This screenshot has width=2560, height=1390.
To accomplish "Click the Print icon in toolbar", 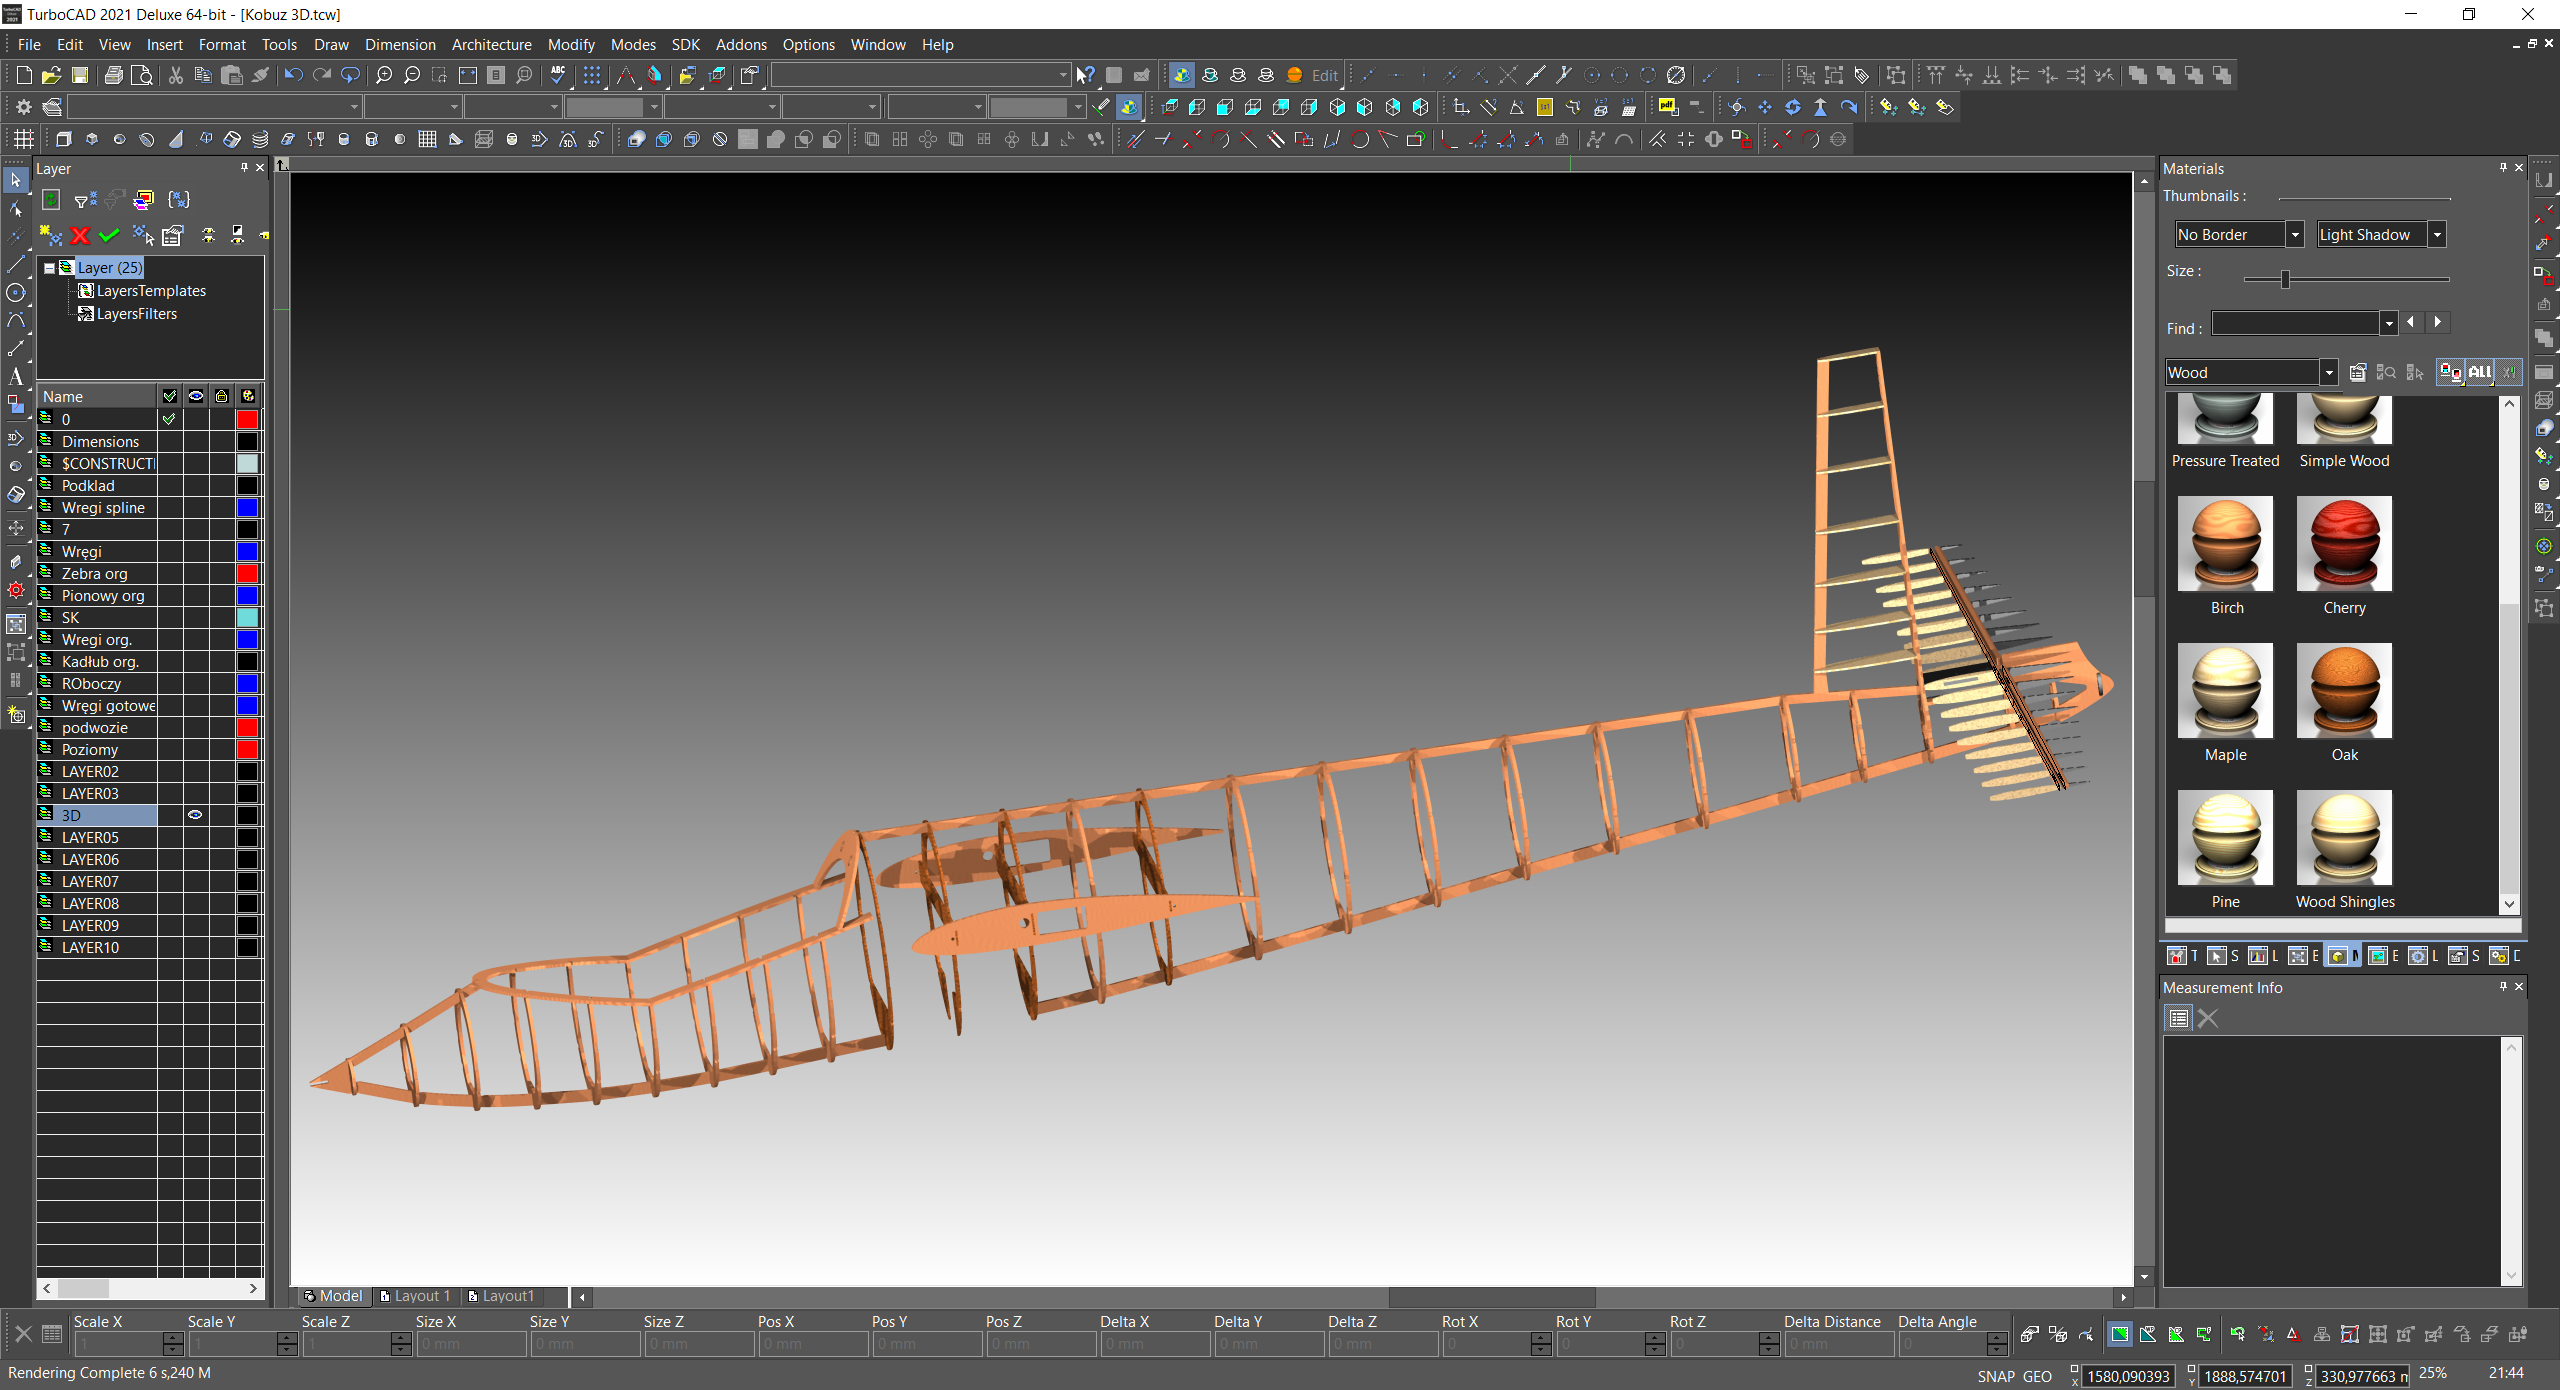I will tap(113, 75).
